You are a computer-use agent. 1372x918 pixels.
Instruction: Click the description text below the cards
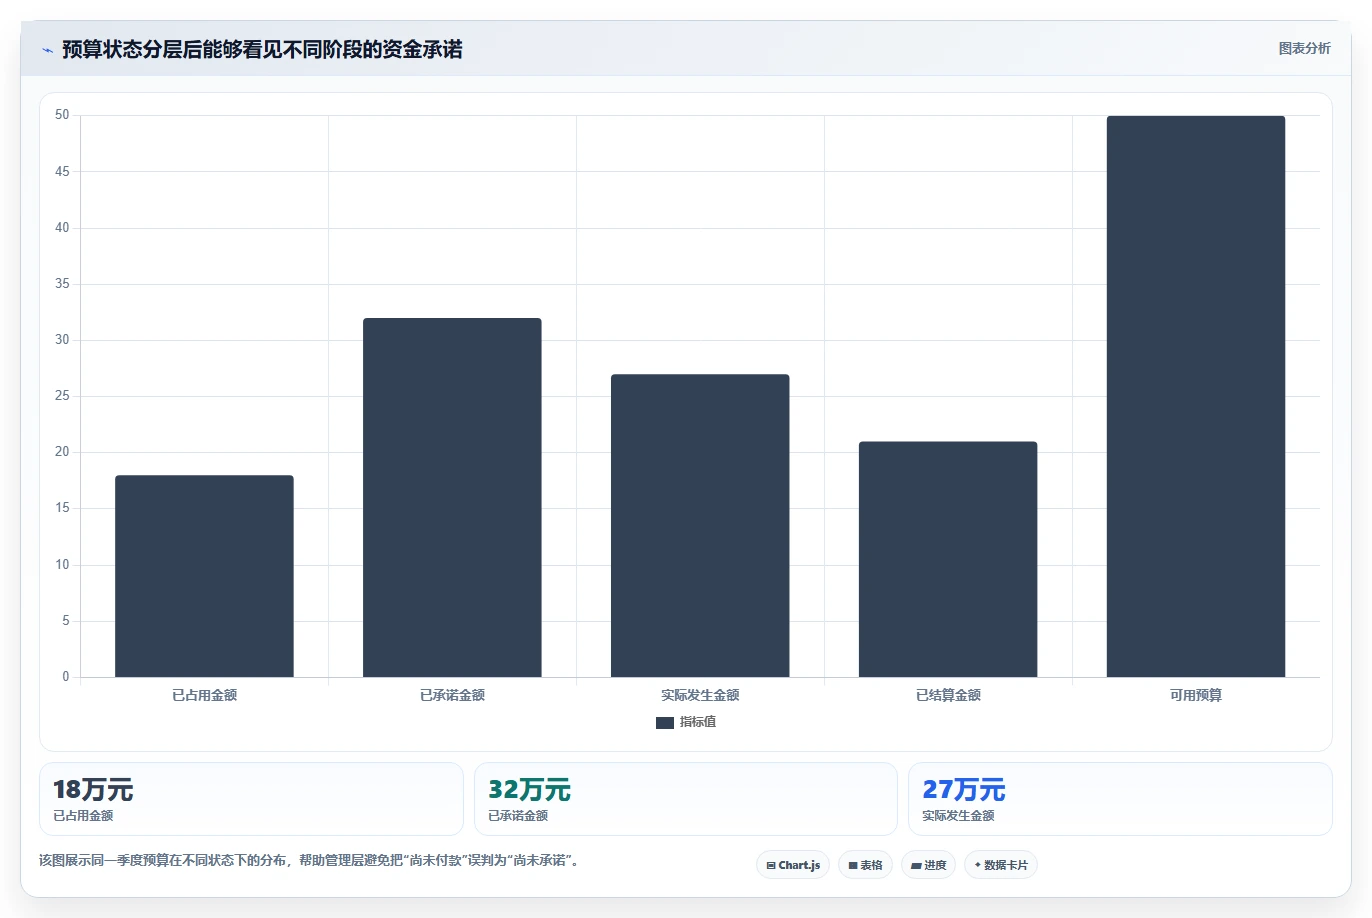(x=309, y=860)
